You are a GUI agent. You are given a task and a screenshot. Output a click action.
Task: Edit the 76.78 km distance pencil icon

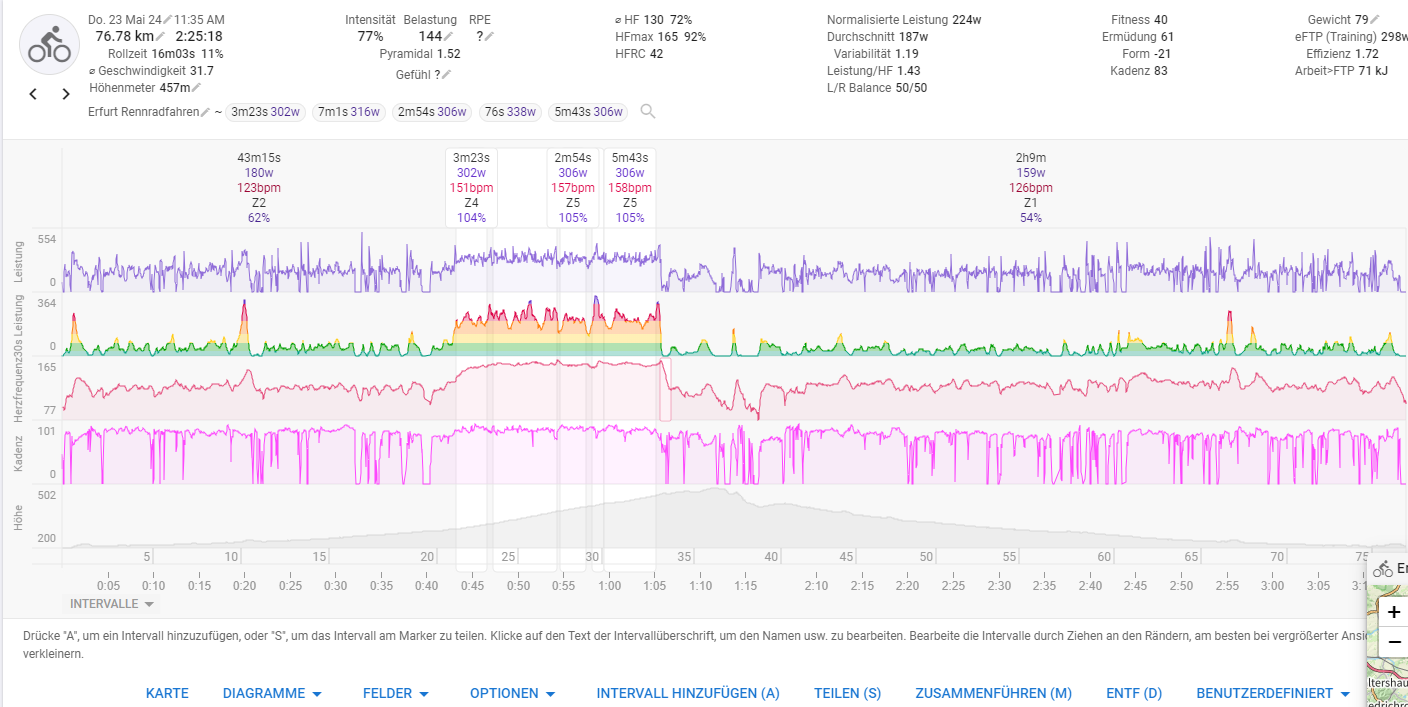[161, 37]
